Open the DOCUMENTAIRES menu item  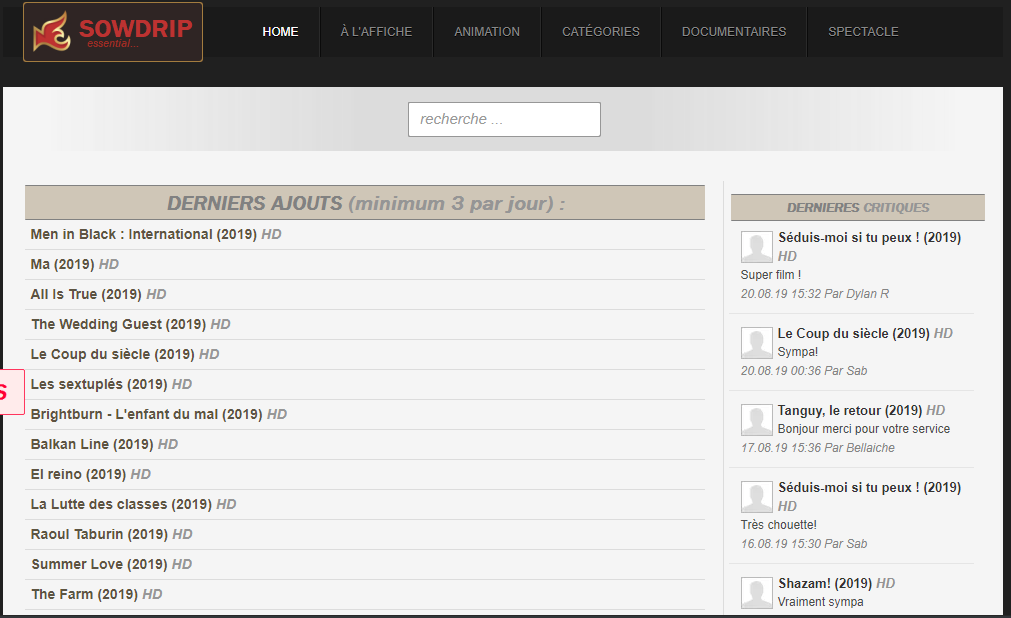pyautogui.click(x=734, y=32)
